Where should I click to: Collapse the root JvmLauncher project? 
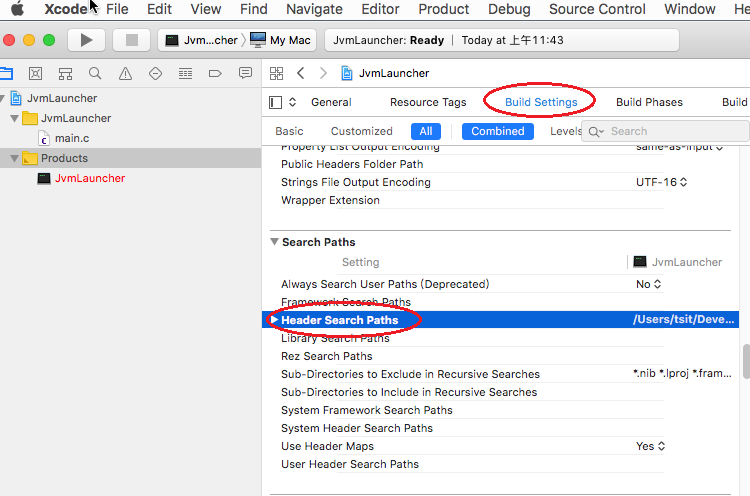click(2, 98)
